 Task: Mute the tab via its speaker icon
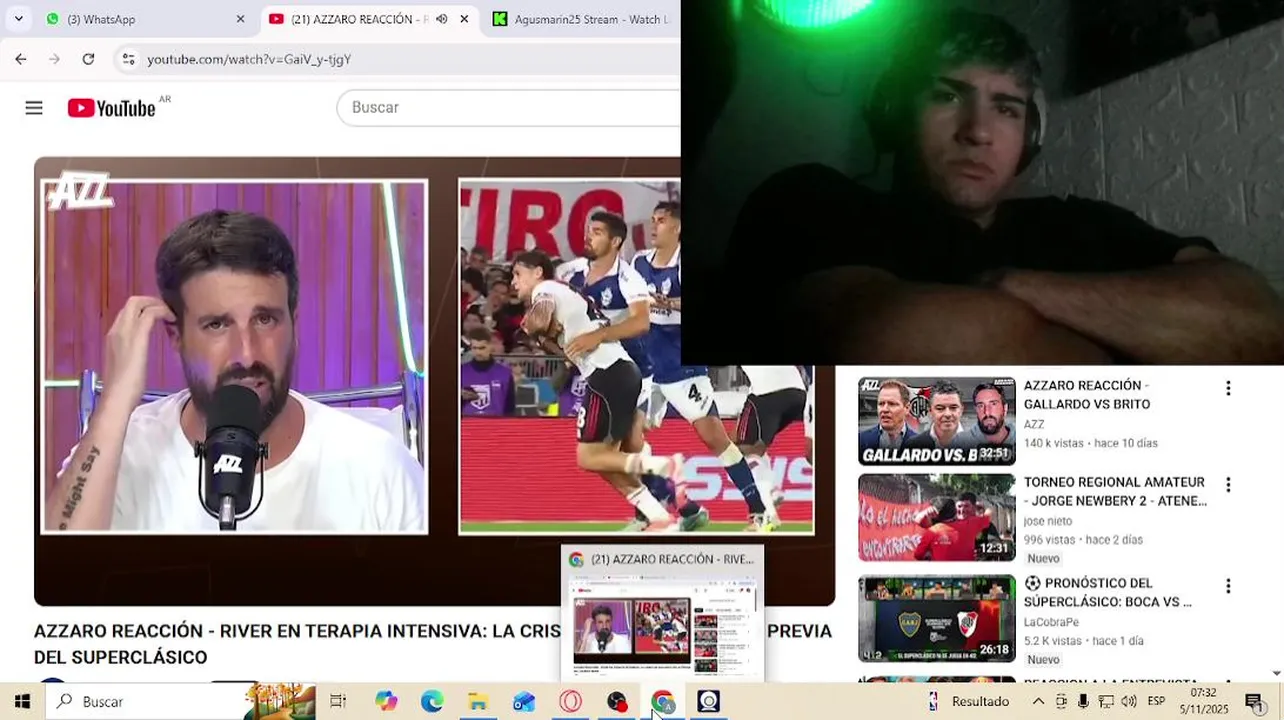(442, 19)
